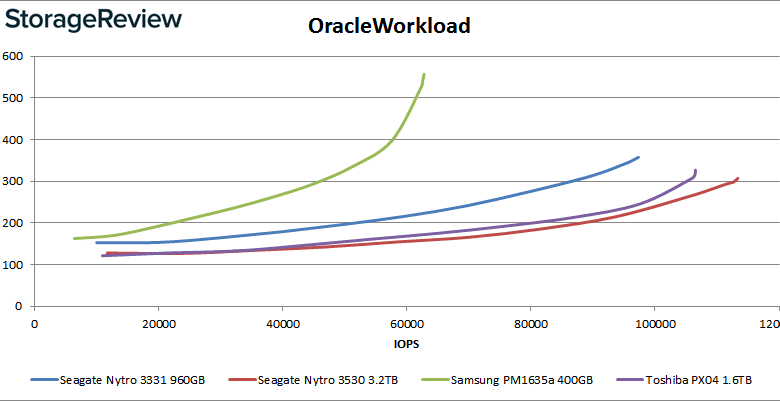Screen dimensions: 780x401
Task: Click the 200 y-axis label
Action: [x=12, y=223]
